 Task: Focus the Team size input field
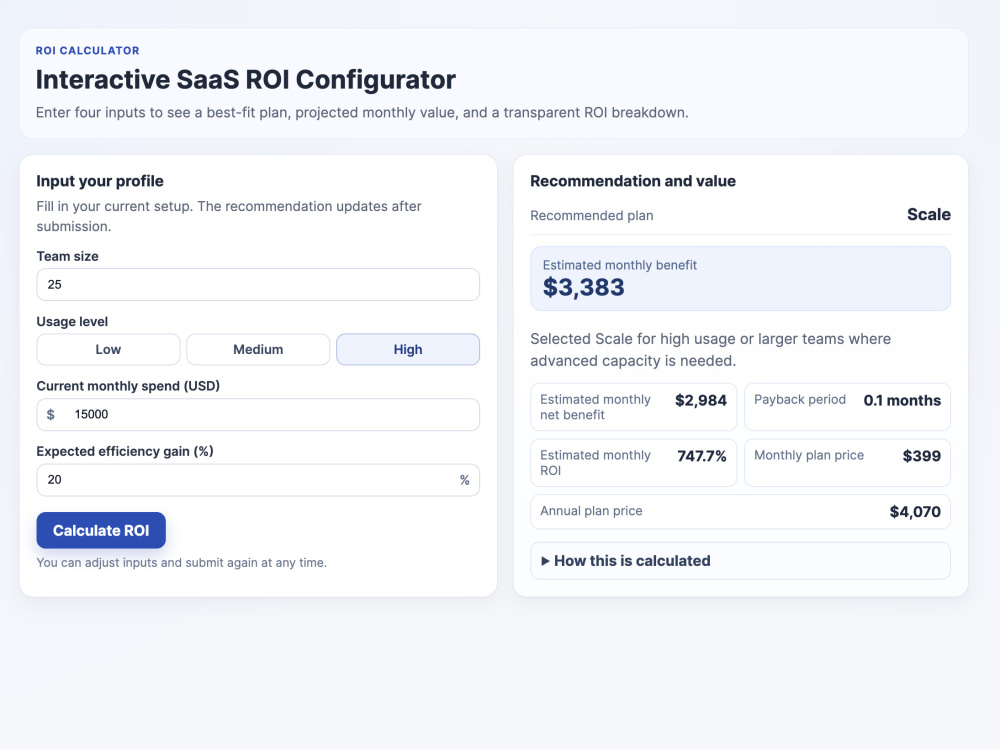click(258, 284)
